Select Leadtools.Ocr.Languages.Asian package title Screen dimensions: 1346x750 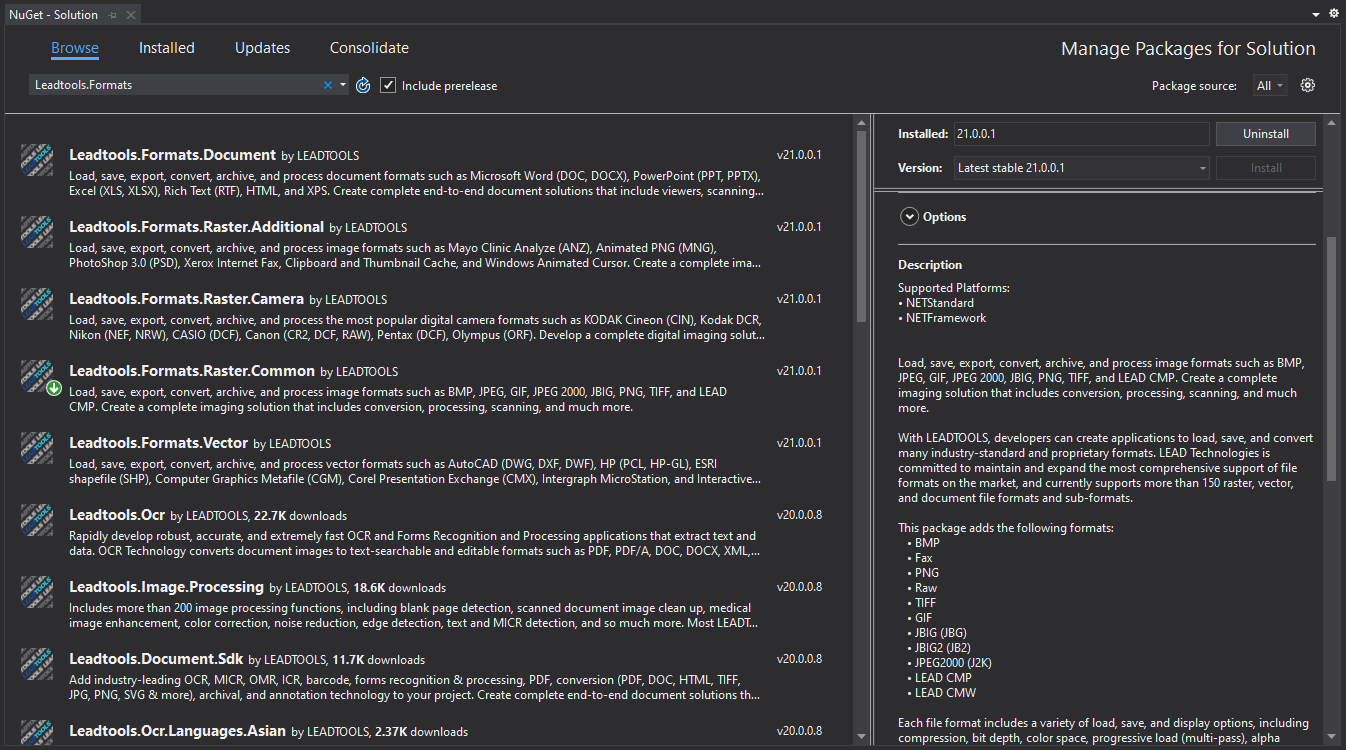point(177,731)
